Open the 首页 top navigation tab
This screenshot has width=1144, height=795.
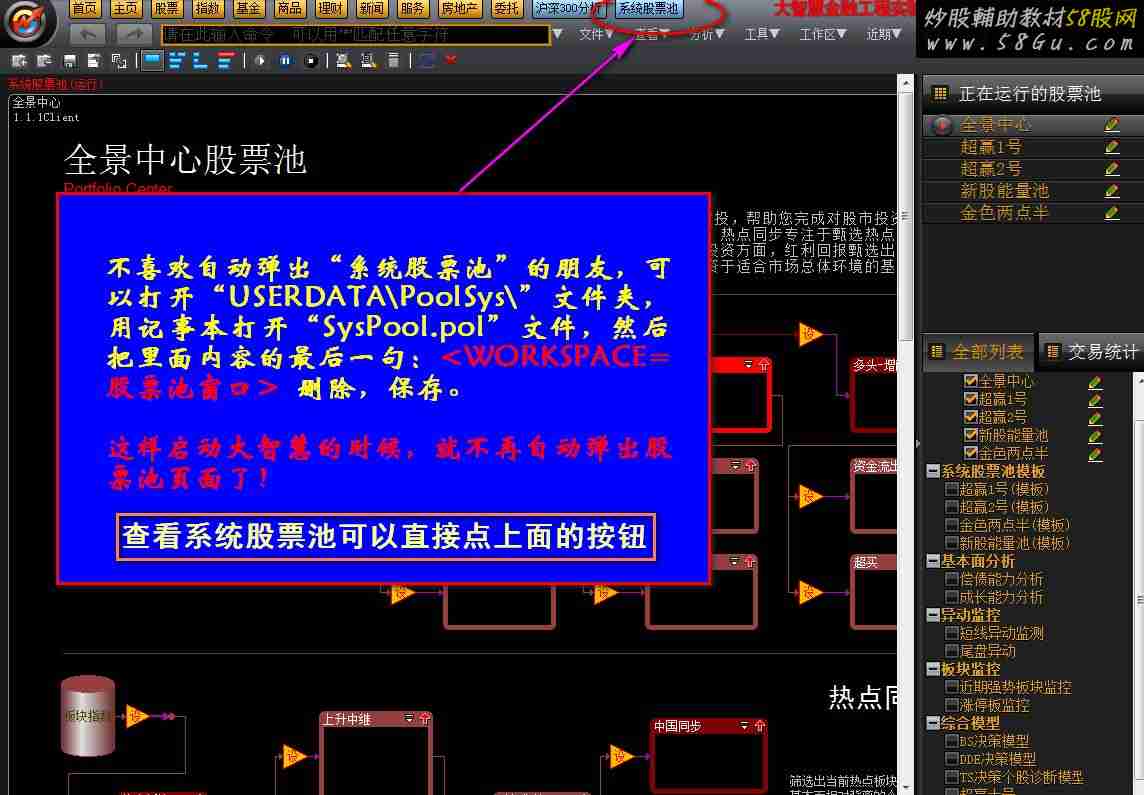pos(85,8)
